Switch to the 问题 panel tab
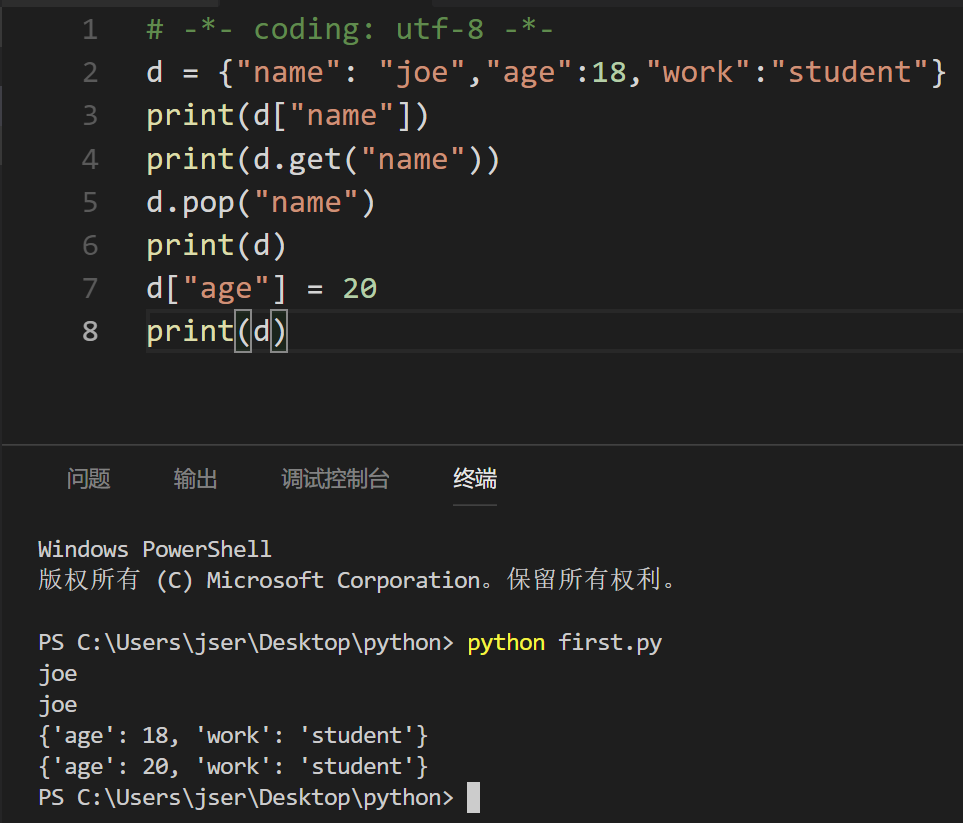The width and height of the screenshot is (963, 823). coord(88,478)
